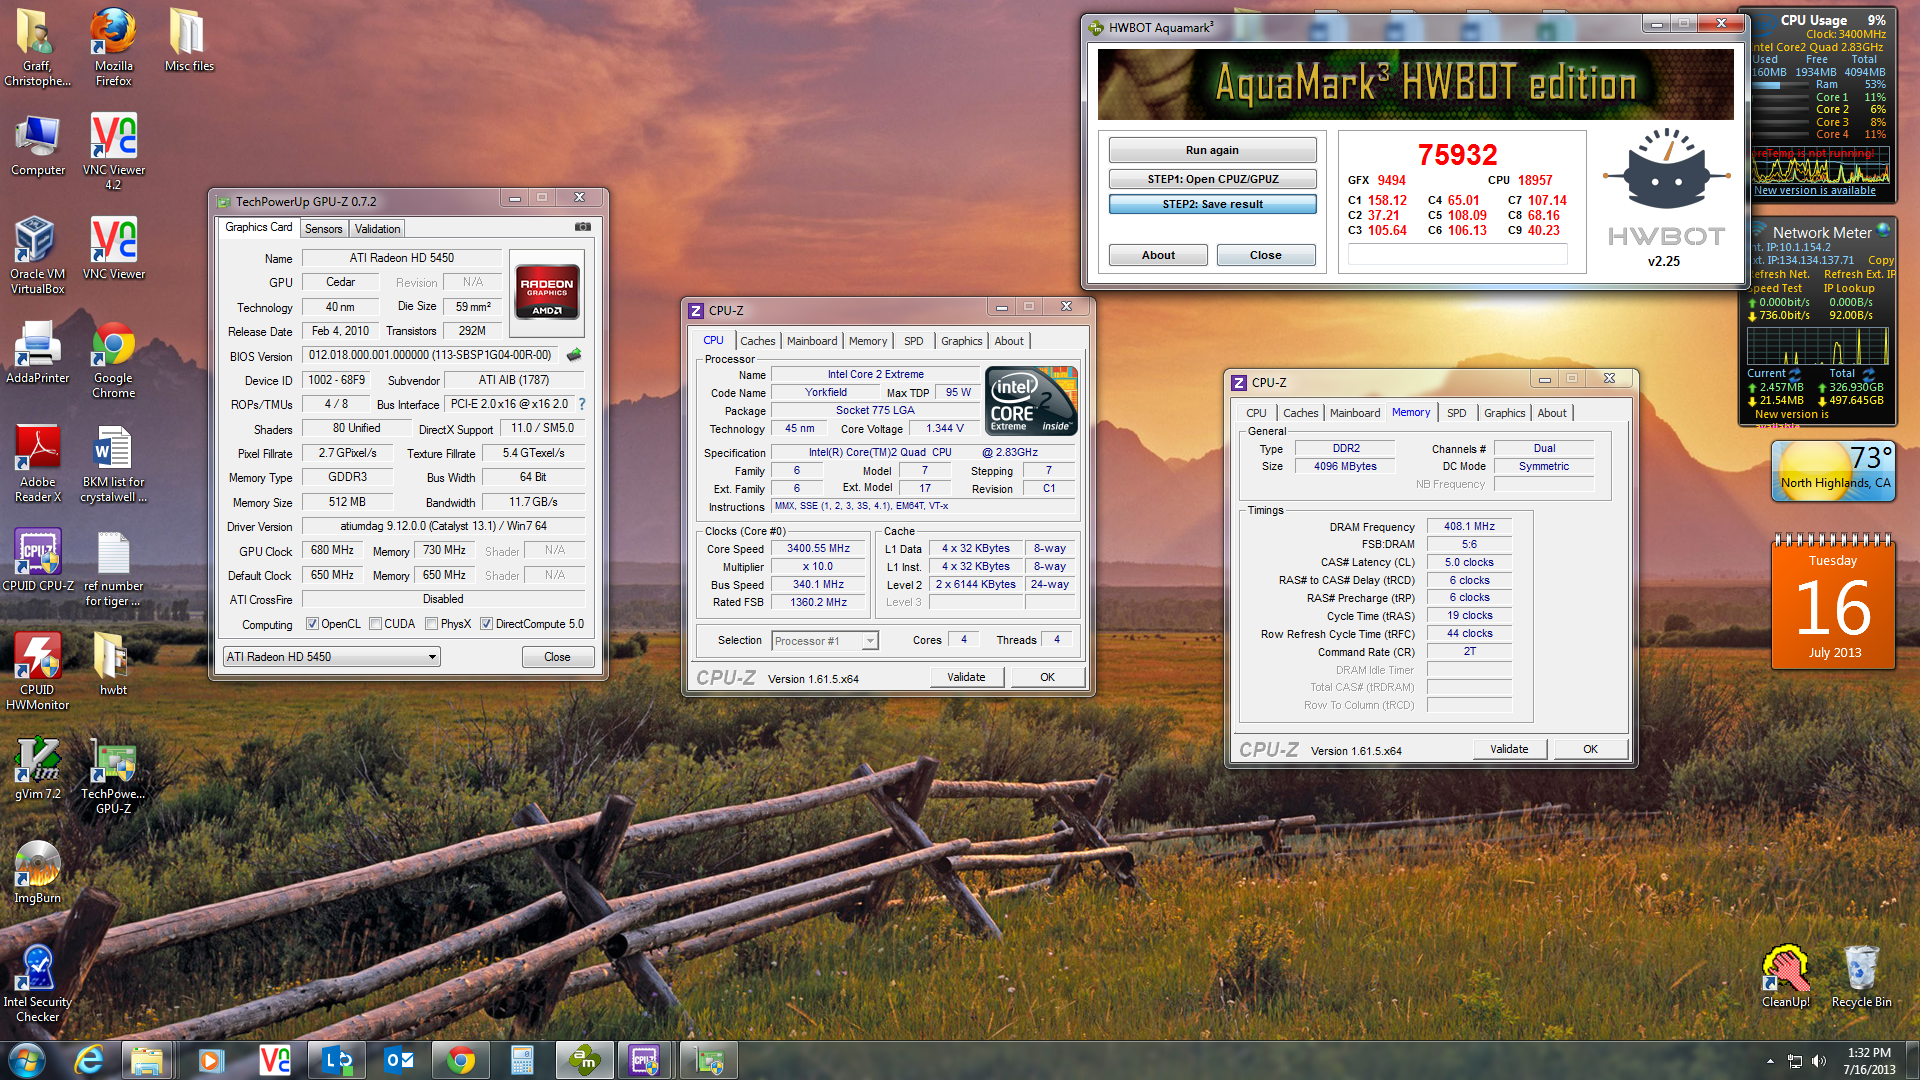Image resolution: width=1920 pixels, height=1080 pixels.
Task: Switch to Sensors tab in GPU-Z
Action: (324, 229)
